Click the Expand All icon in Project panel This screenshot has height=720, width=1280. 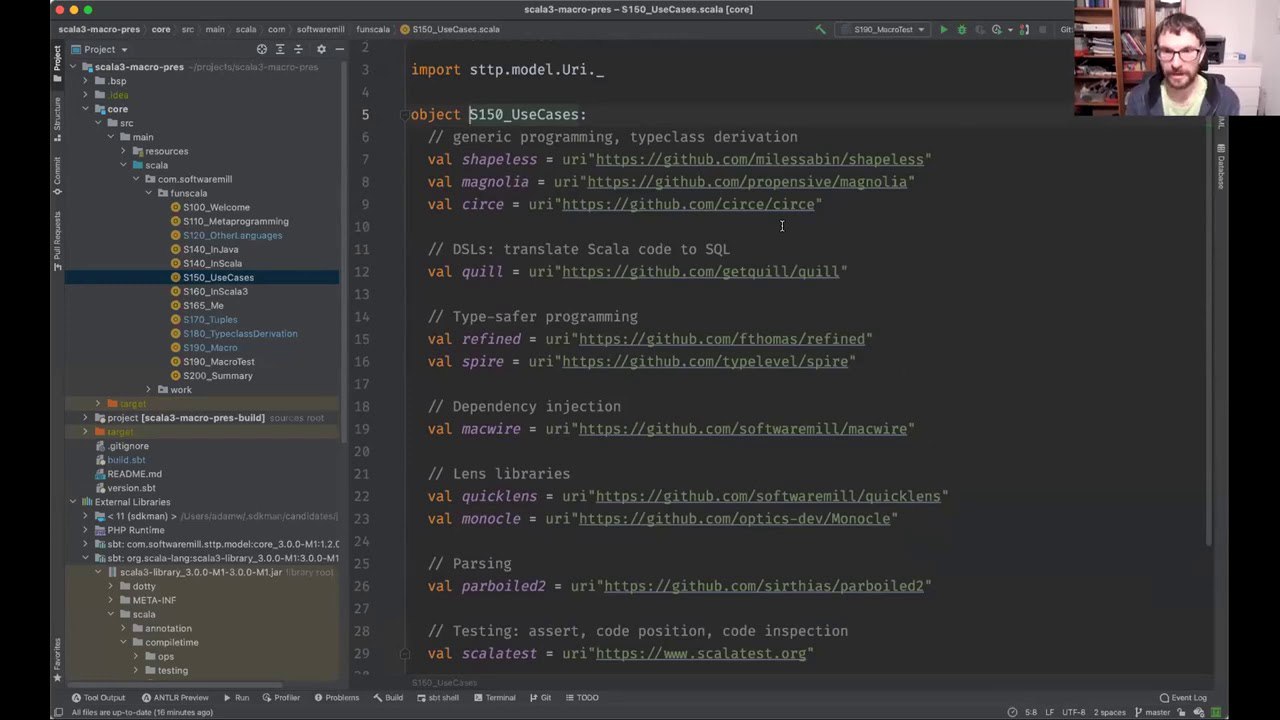point(280,49)
